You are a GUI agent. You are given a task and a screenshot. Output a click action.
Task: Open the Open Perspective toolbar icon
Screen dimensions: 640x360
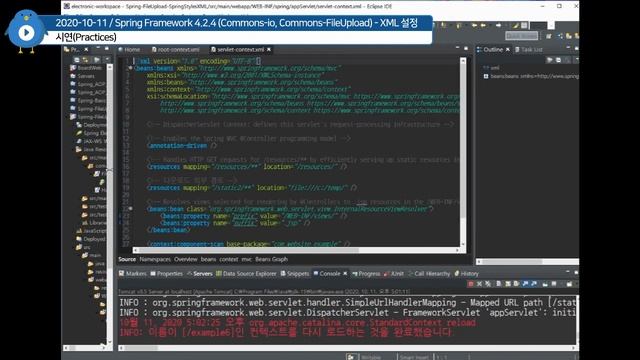coord(549,36)
